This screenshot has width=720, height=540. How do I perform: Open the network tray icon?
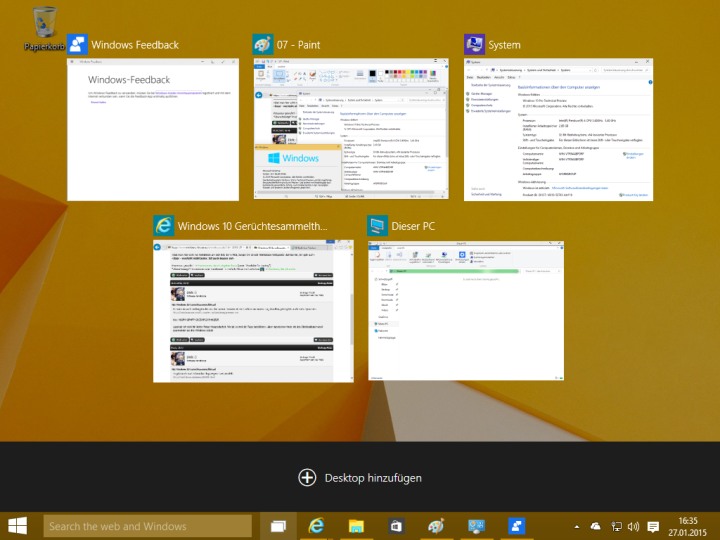616,527
